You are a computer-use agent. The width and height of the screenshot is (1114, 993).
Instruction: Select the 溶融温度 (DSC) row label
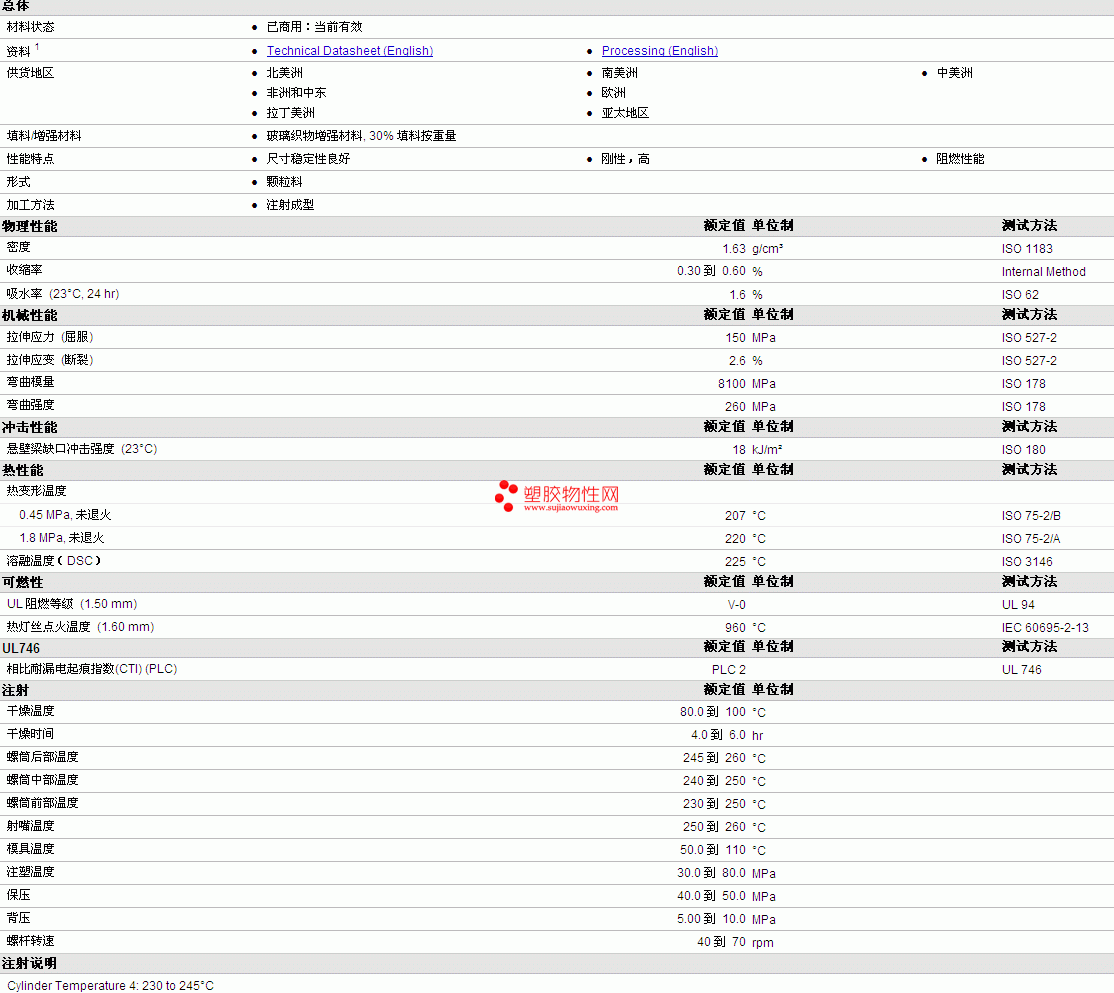coord(54,560)
